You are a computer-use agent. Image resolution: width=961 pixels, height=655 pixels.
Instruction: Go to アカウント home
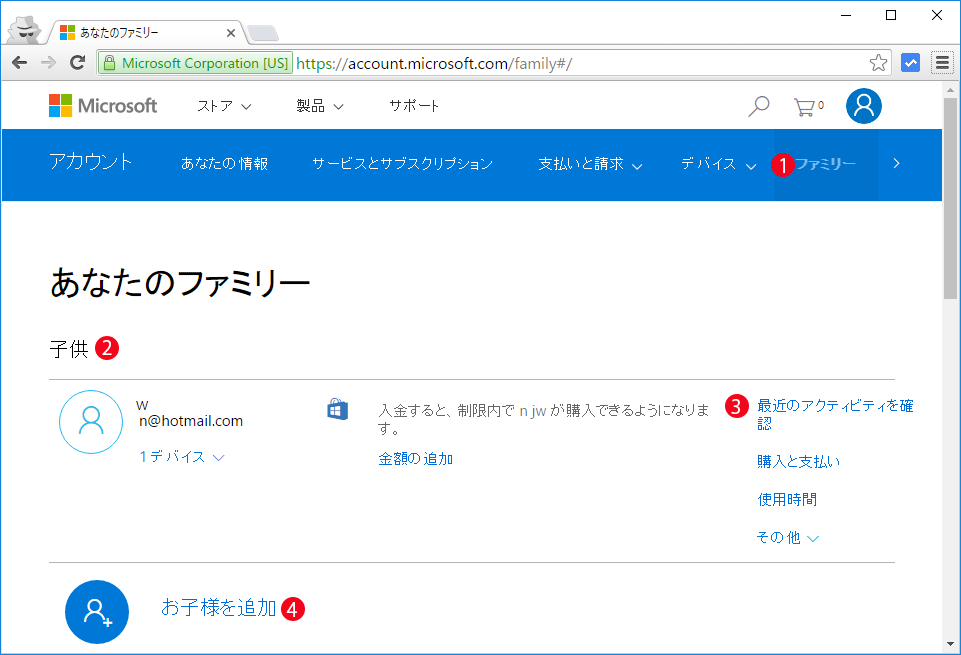(x=91, y=162)
